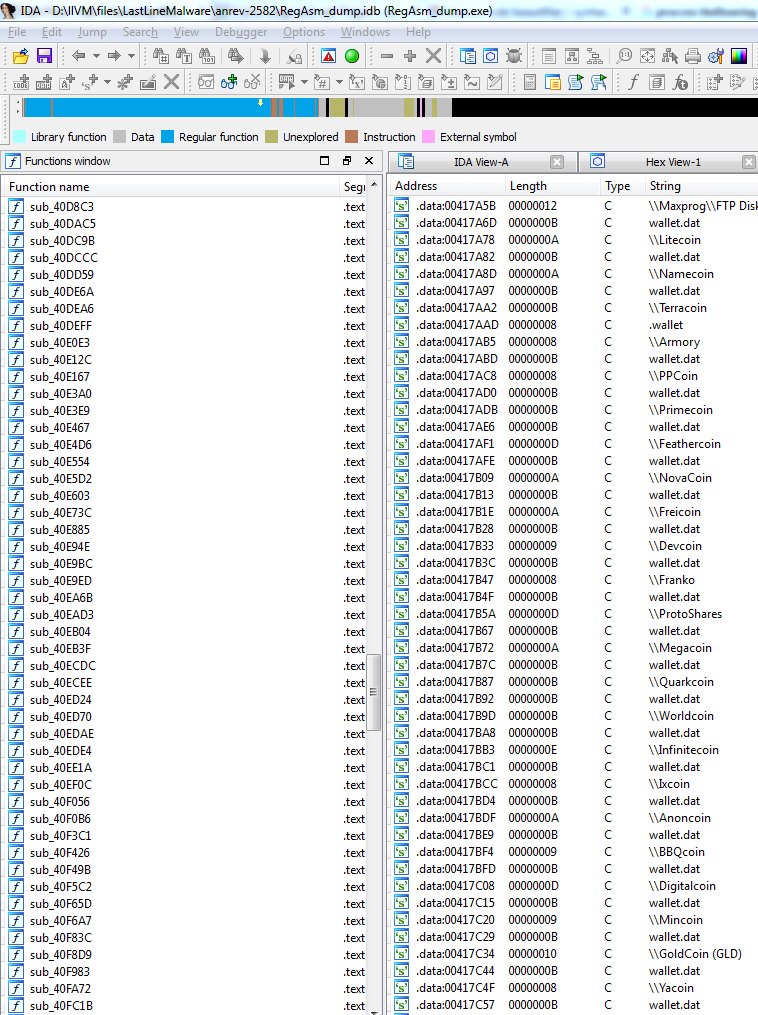Click the Unexplored olive legend swatch

271,137
